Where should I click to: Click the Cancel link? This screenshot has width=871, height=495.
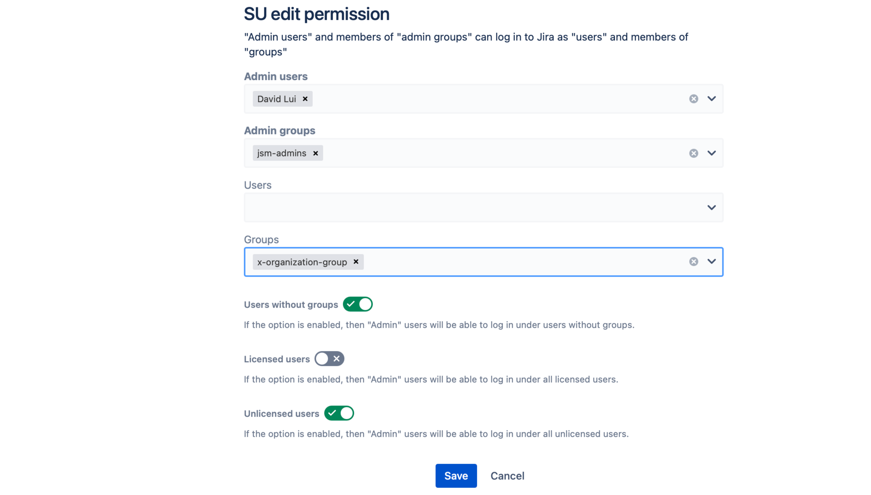pyautogui.click(x=507, y=476)
